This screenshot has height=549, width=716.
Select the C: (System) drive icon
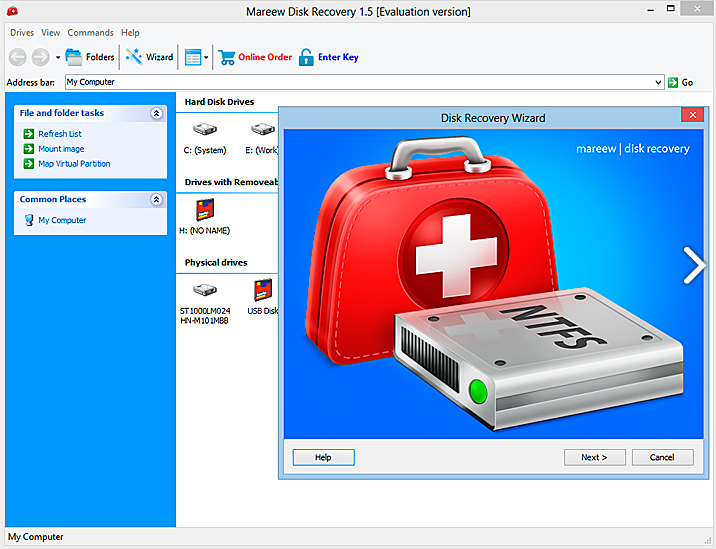point(204,130)
